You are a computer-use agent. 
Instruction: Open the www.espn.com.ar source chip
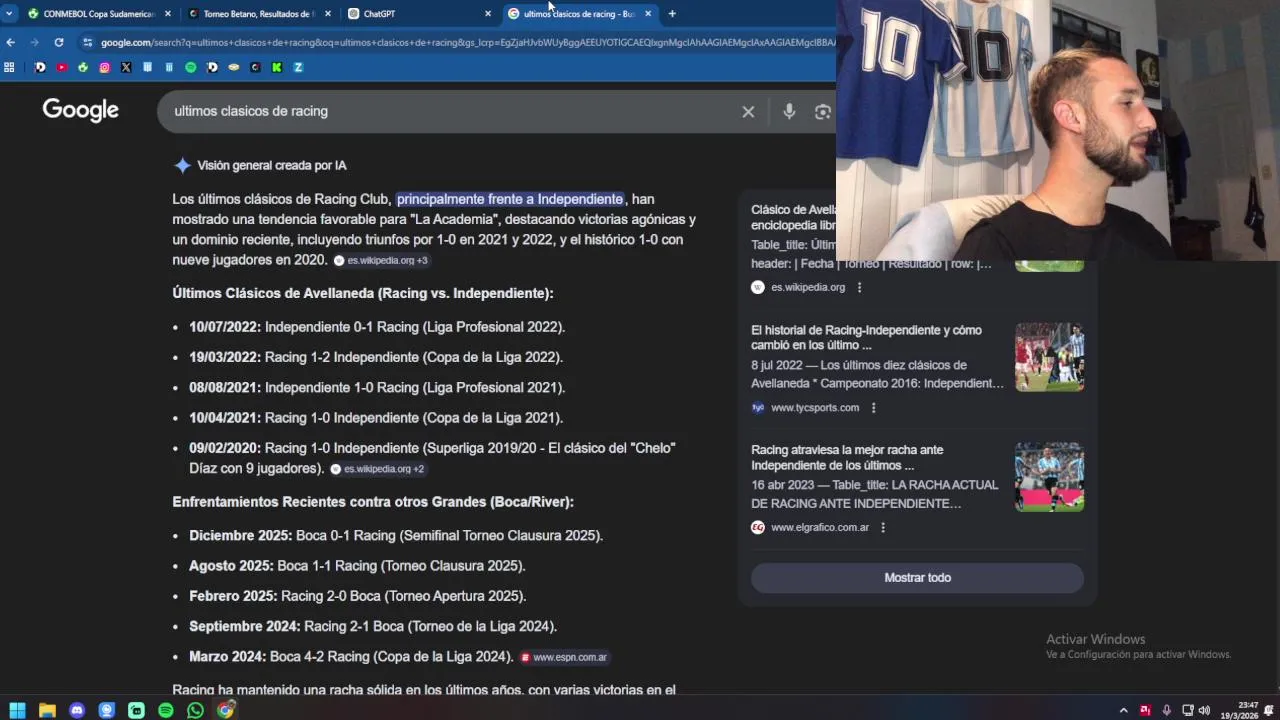point(564,657)
